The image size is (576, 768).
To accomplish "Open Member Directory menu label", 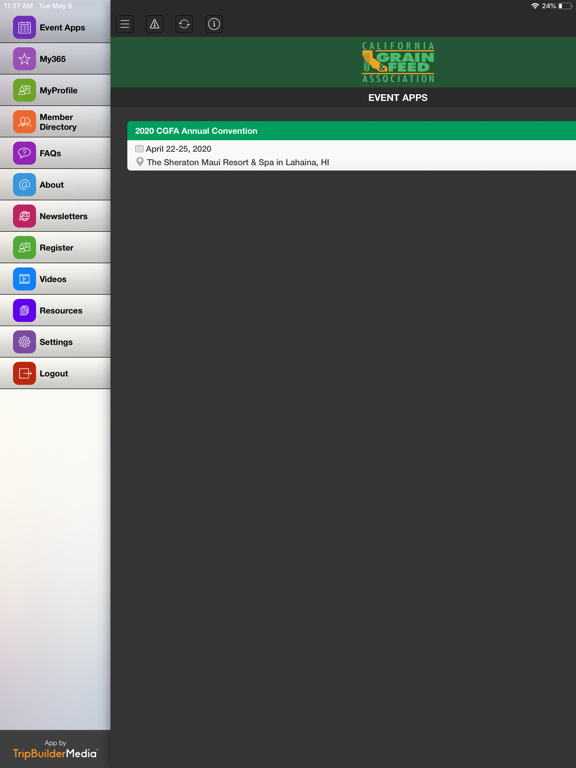I will (x=58, y=122).
